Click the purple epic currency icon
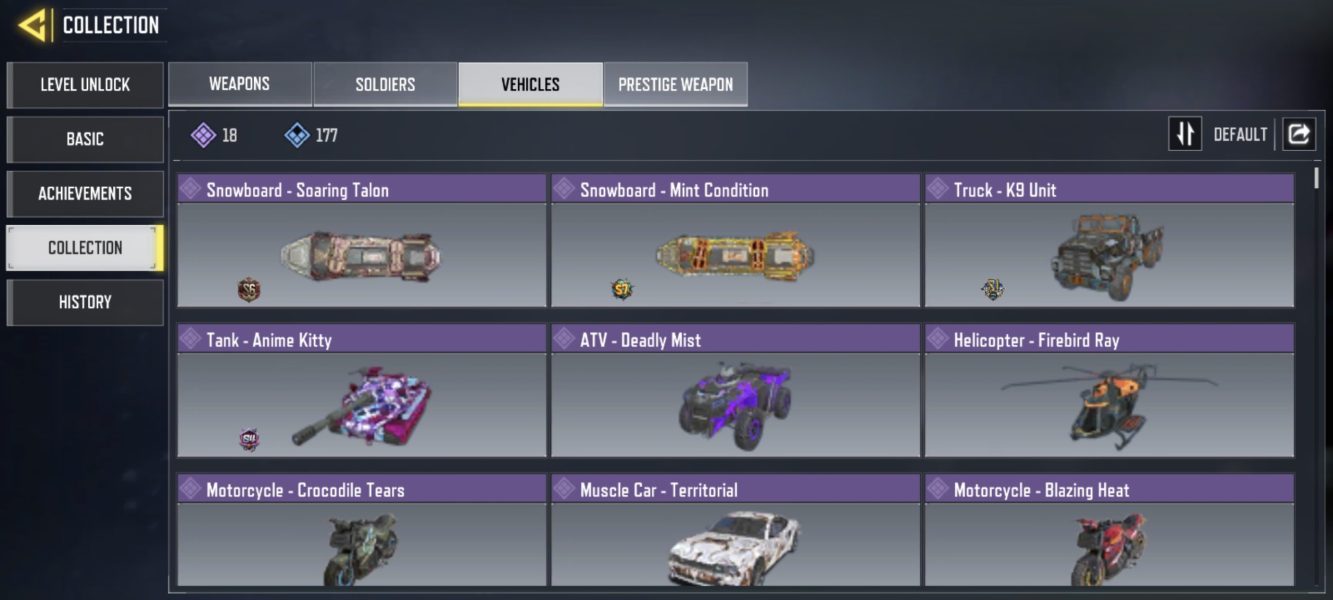 (x=203, y=135)
